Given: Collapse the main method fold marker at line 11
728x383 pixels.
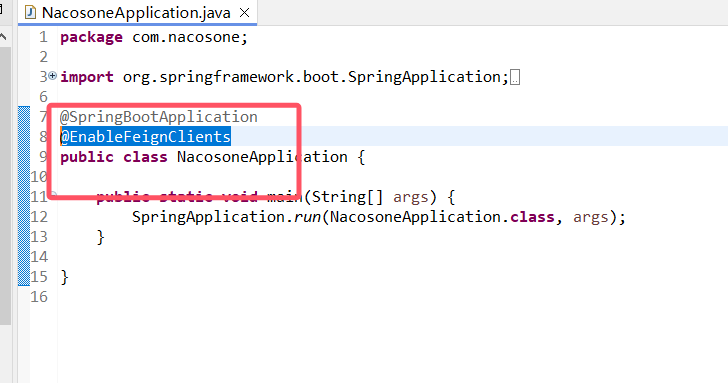Looking at the screenshot, I should (x=54, y=194).
